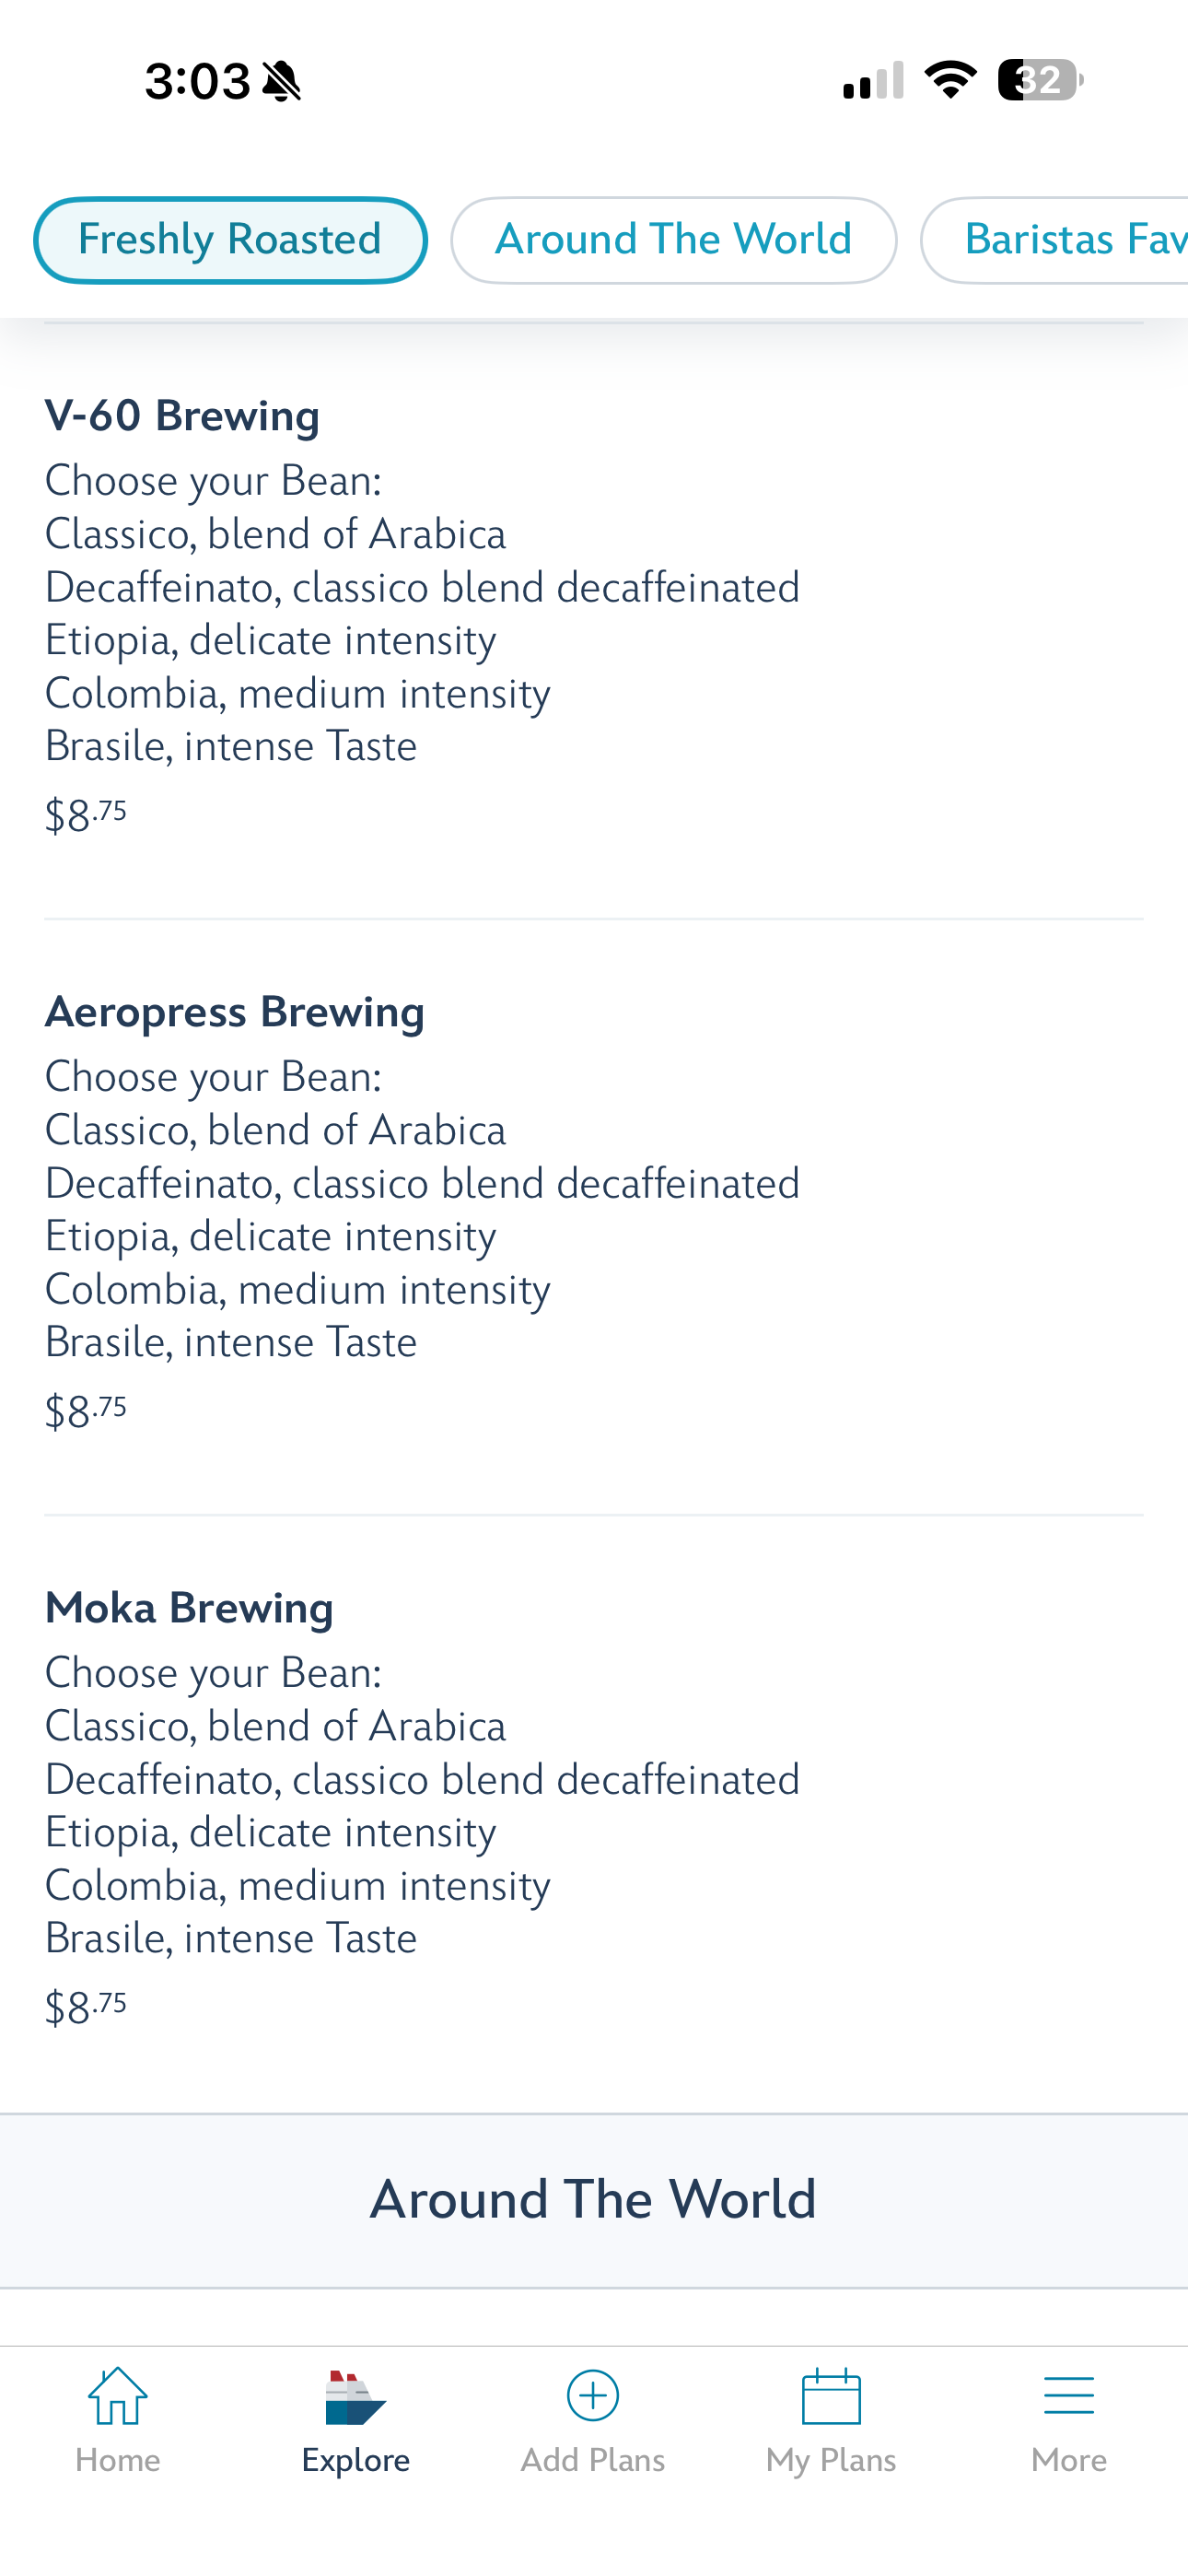Tap the Moka Brewing $8.75 price
Image resolution: width=1188 pixels, height=2576 pixels.
tap(86, 2007)
